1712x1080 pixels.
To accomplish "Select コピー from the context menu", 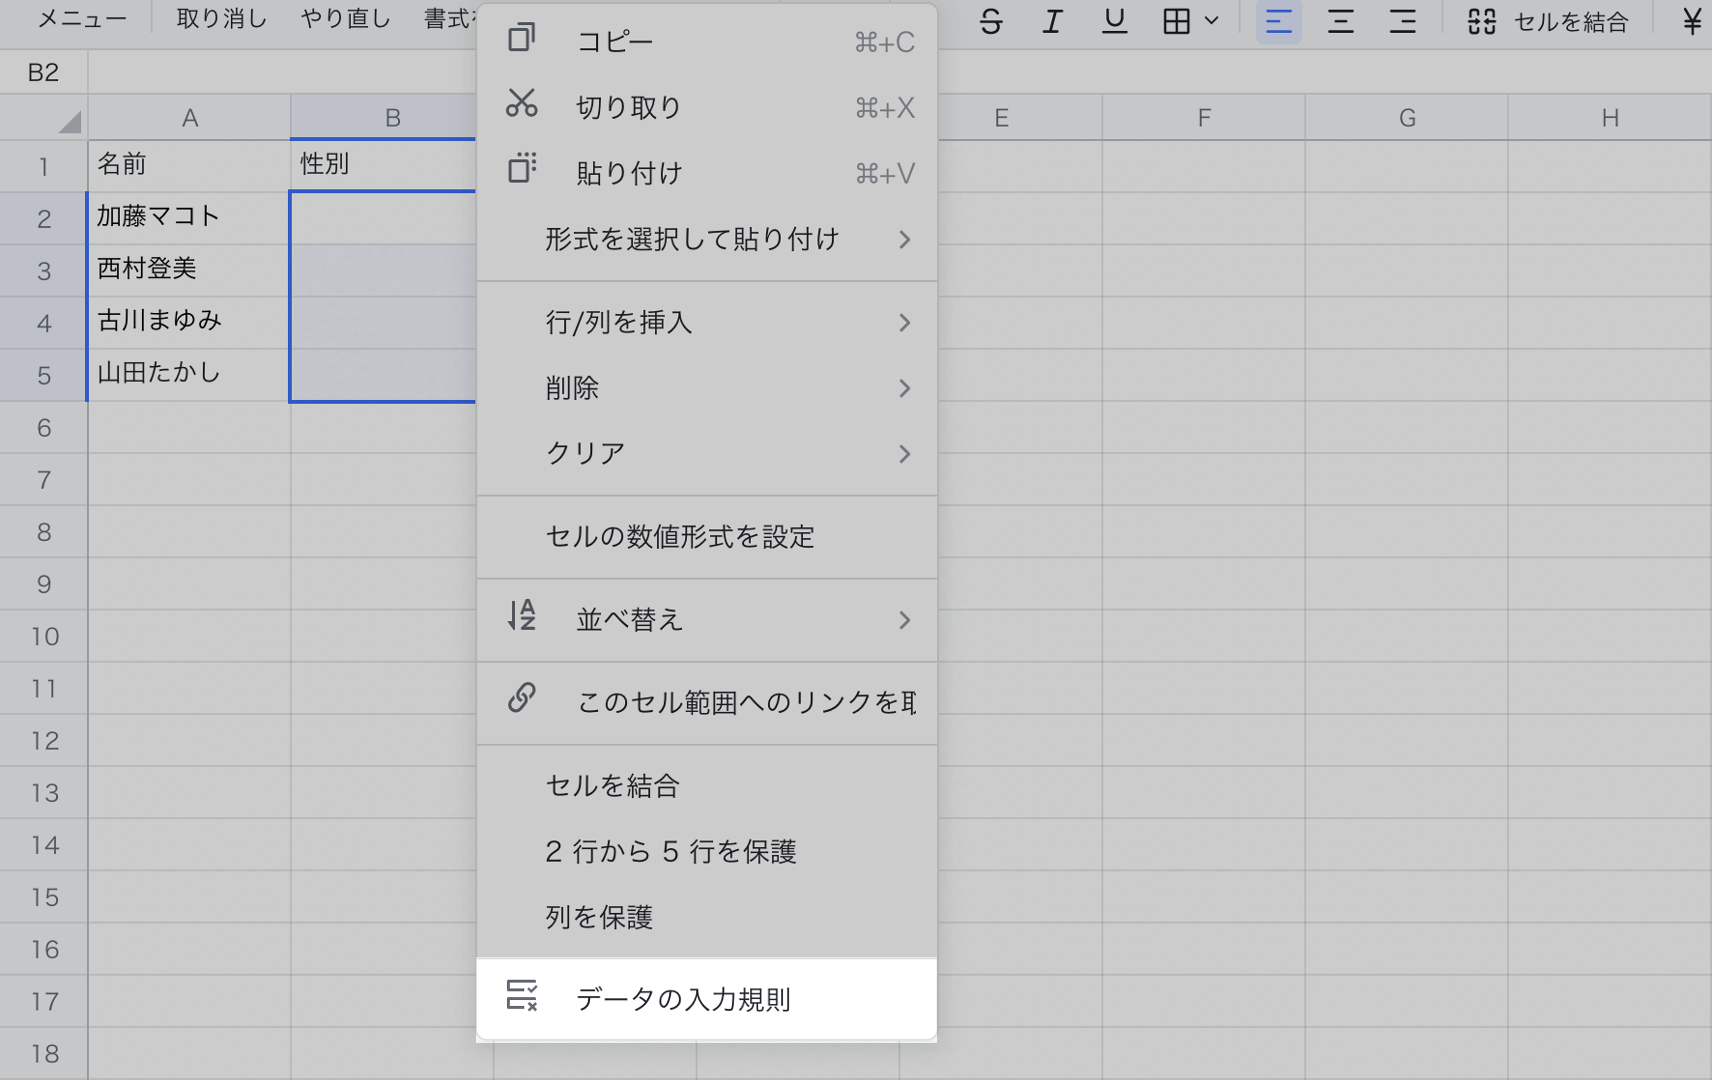I will coord(614,40).
